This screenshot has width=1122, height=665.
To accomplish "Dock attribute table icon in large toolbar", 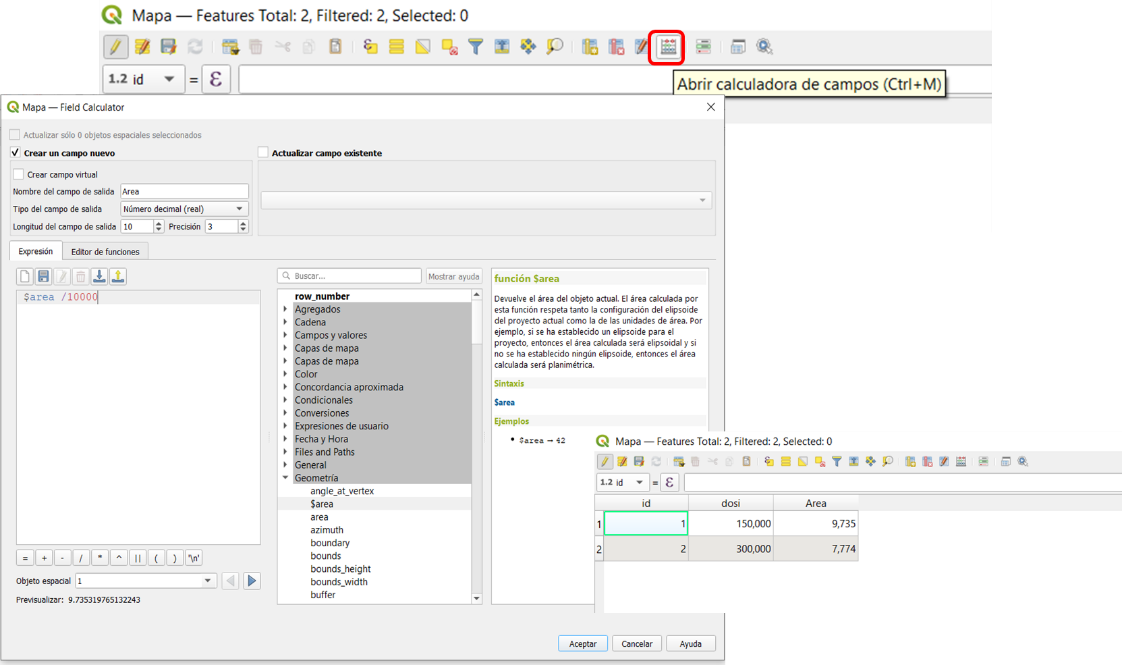I will 738,47.
